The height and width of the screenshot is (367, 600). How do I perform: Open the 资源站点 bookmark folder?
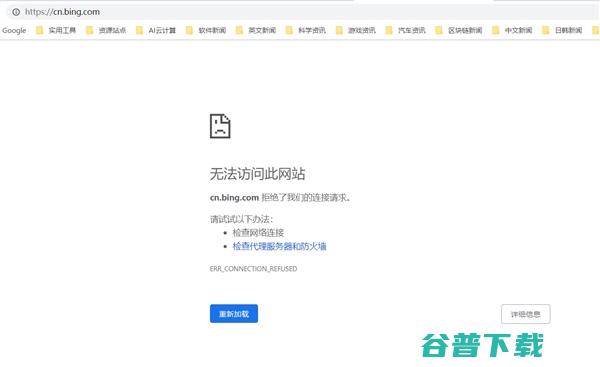[x=106, y=30]
